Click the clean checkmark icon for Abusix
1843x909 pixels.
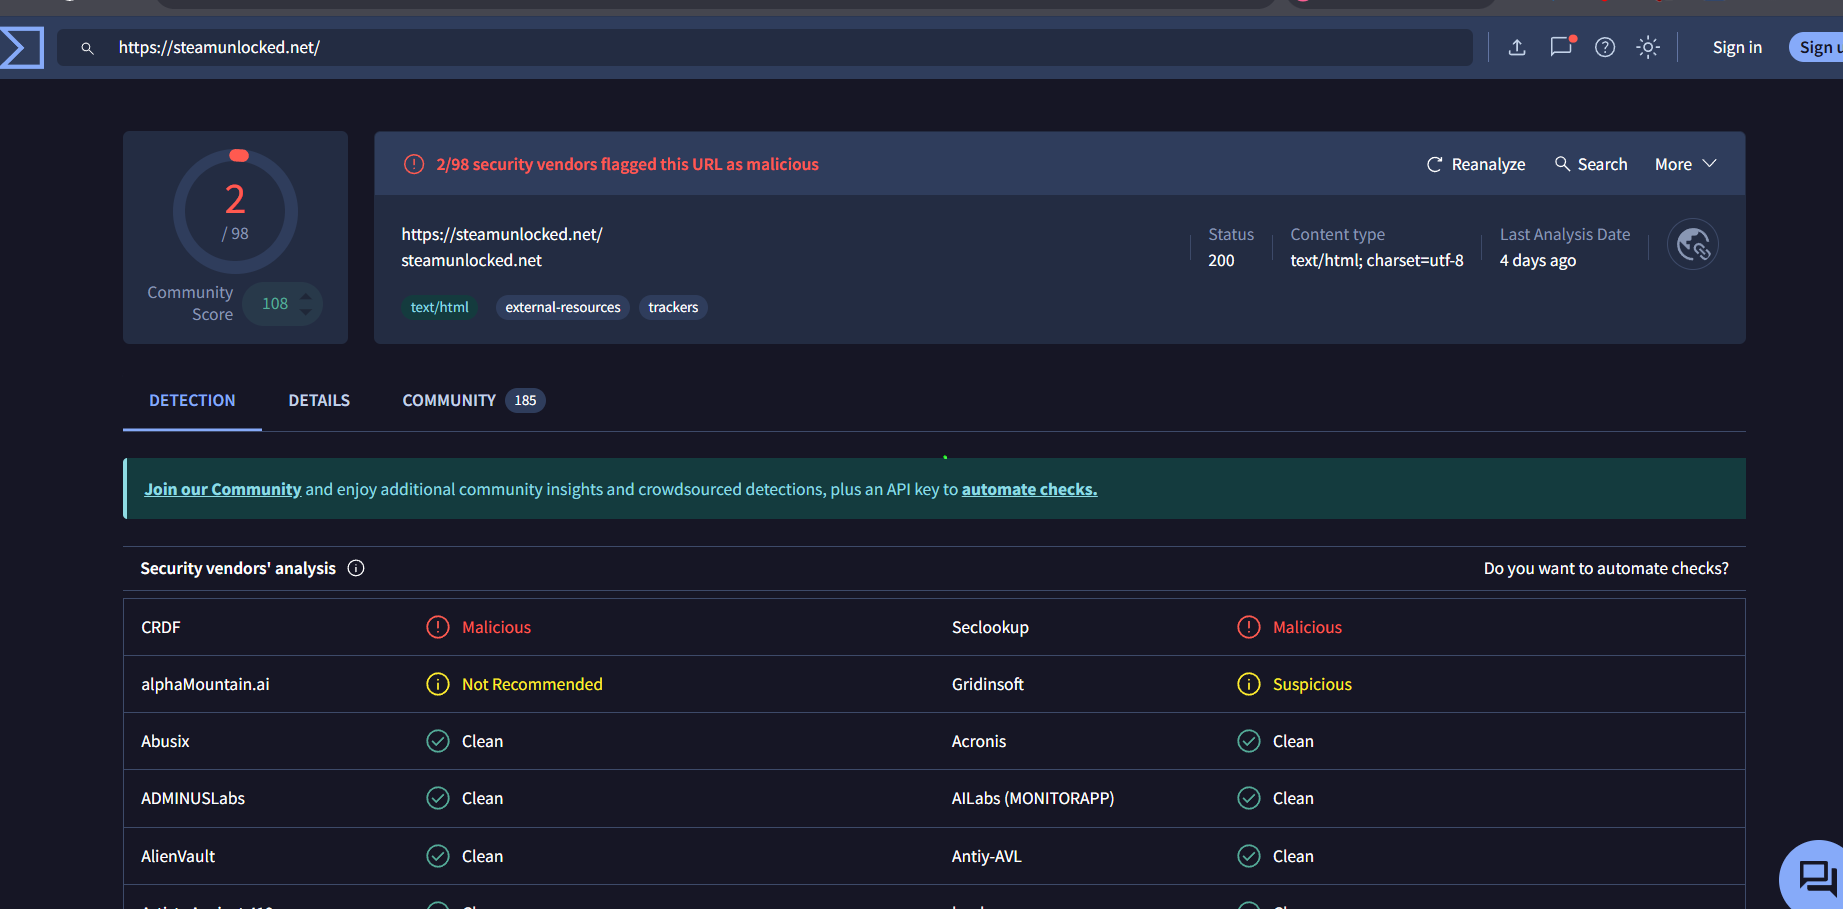point(438,741)
